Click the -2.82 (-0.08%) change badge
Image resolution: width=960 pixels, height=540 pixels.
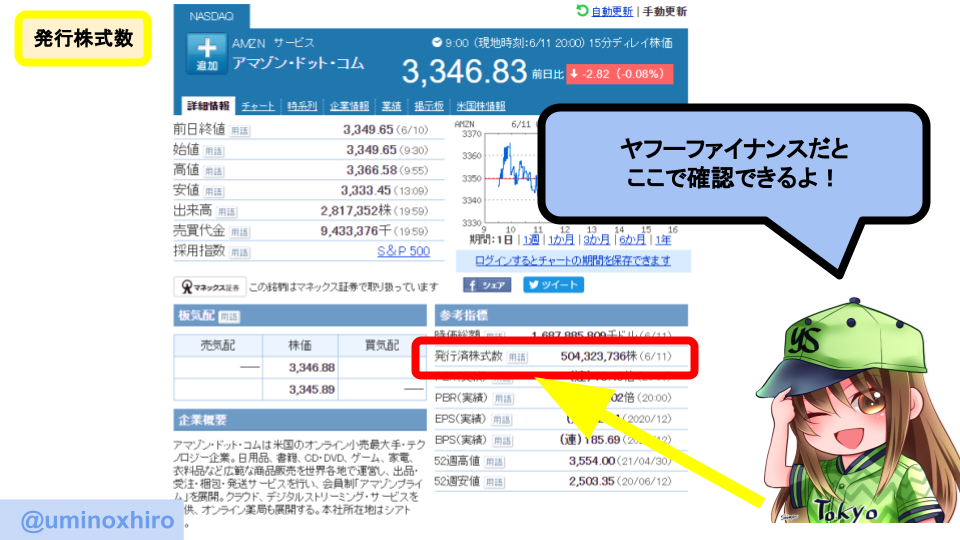pyautogui.click(x=620, y=74)
